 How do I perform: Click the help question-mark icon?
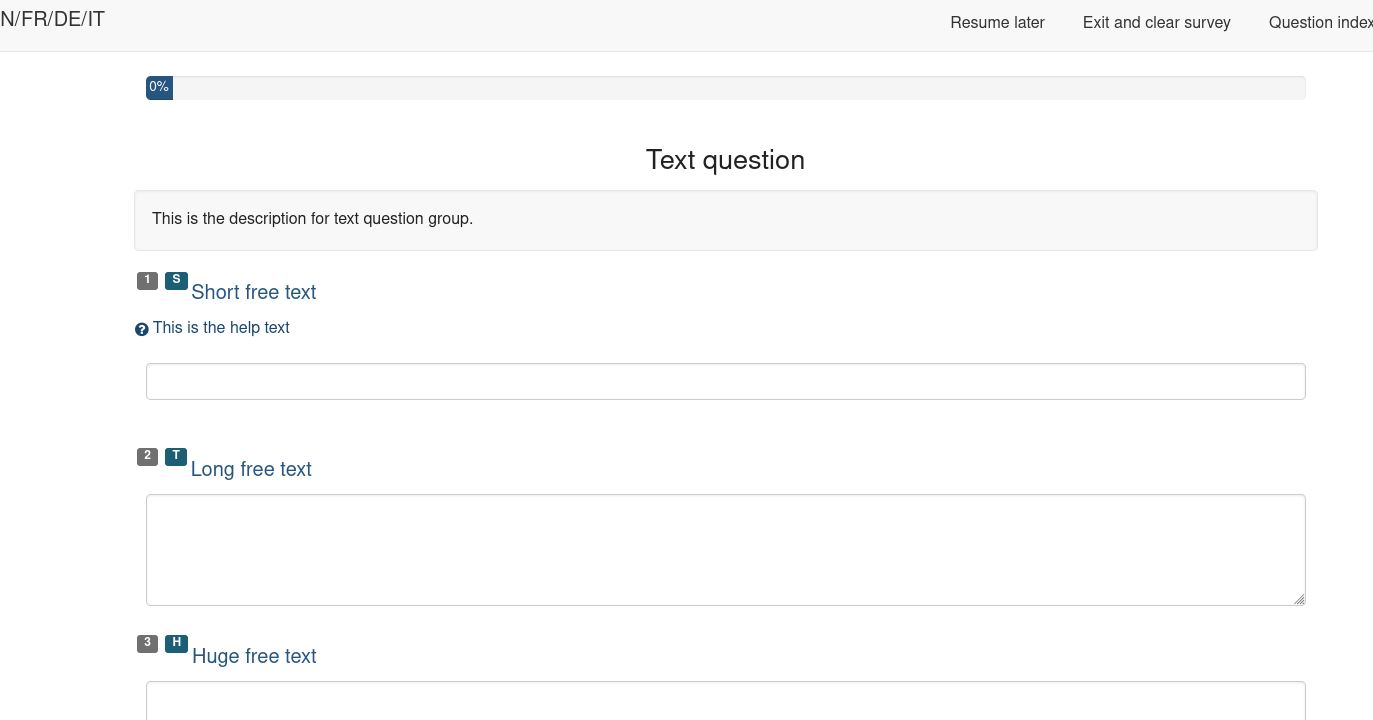coord(142,329)
